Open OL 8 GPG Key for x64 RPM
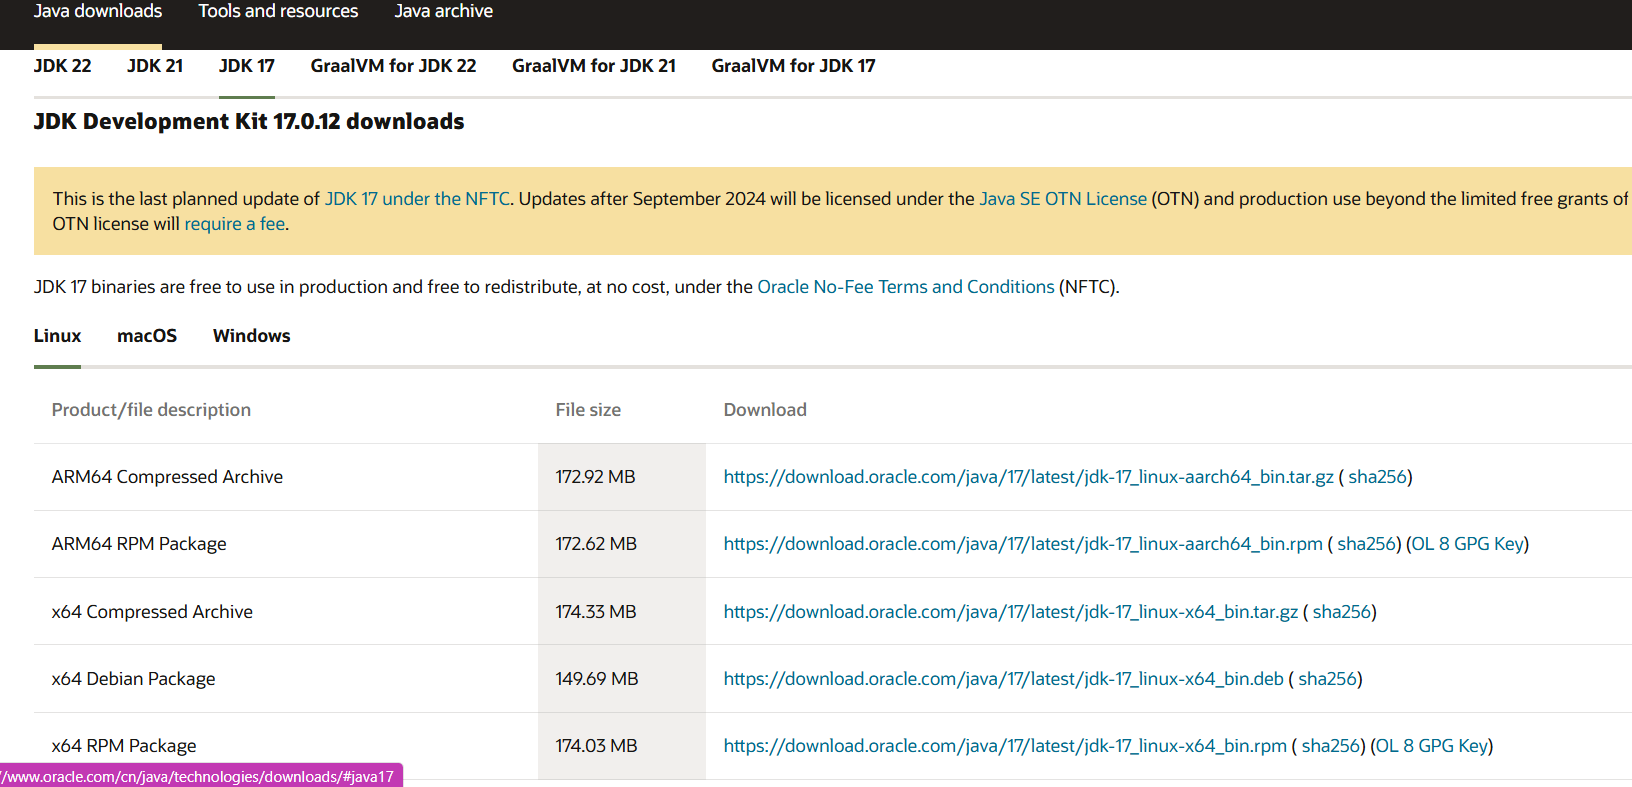 (1432, 746)
